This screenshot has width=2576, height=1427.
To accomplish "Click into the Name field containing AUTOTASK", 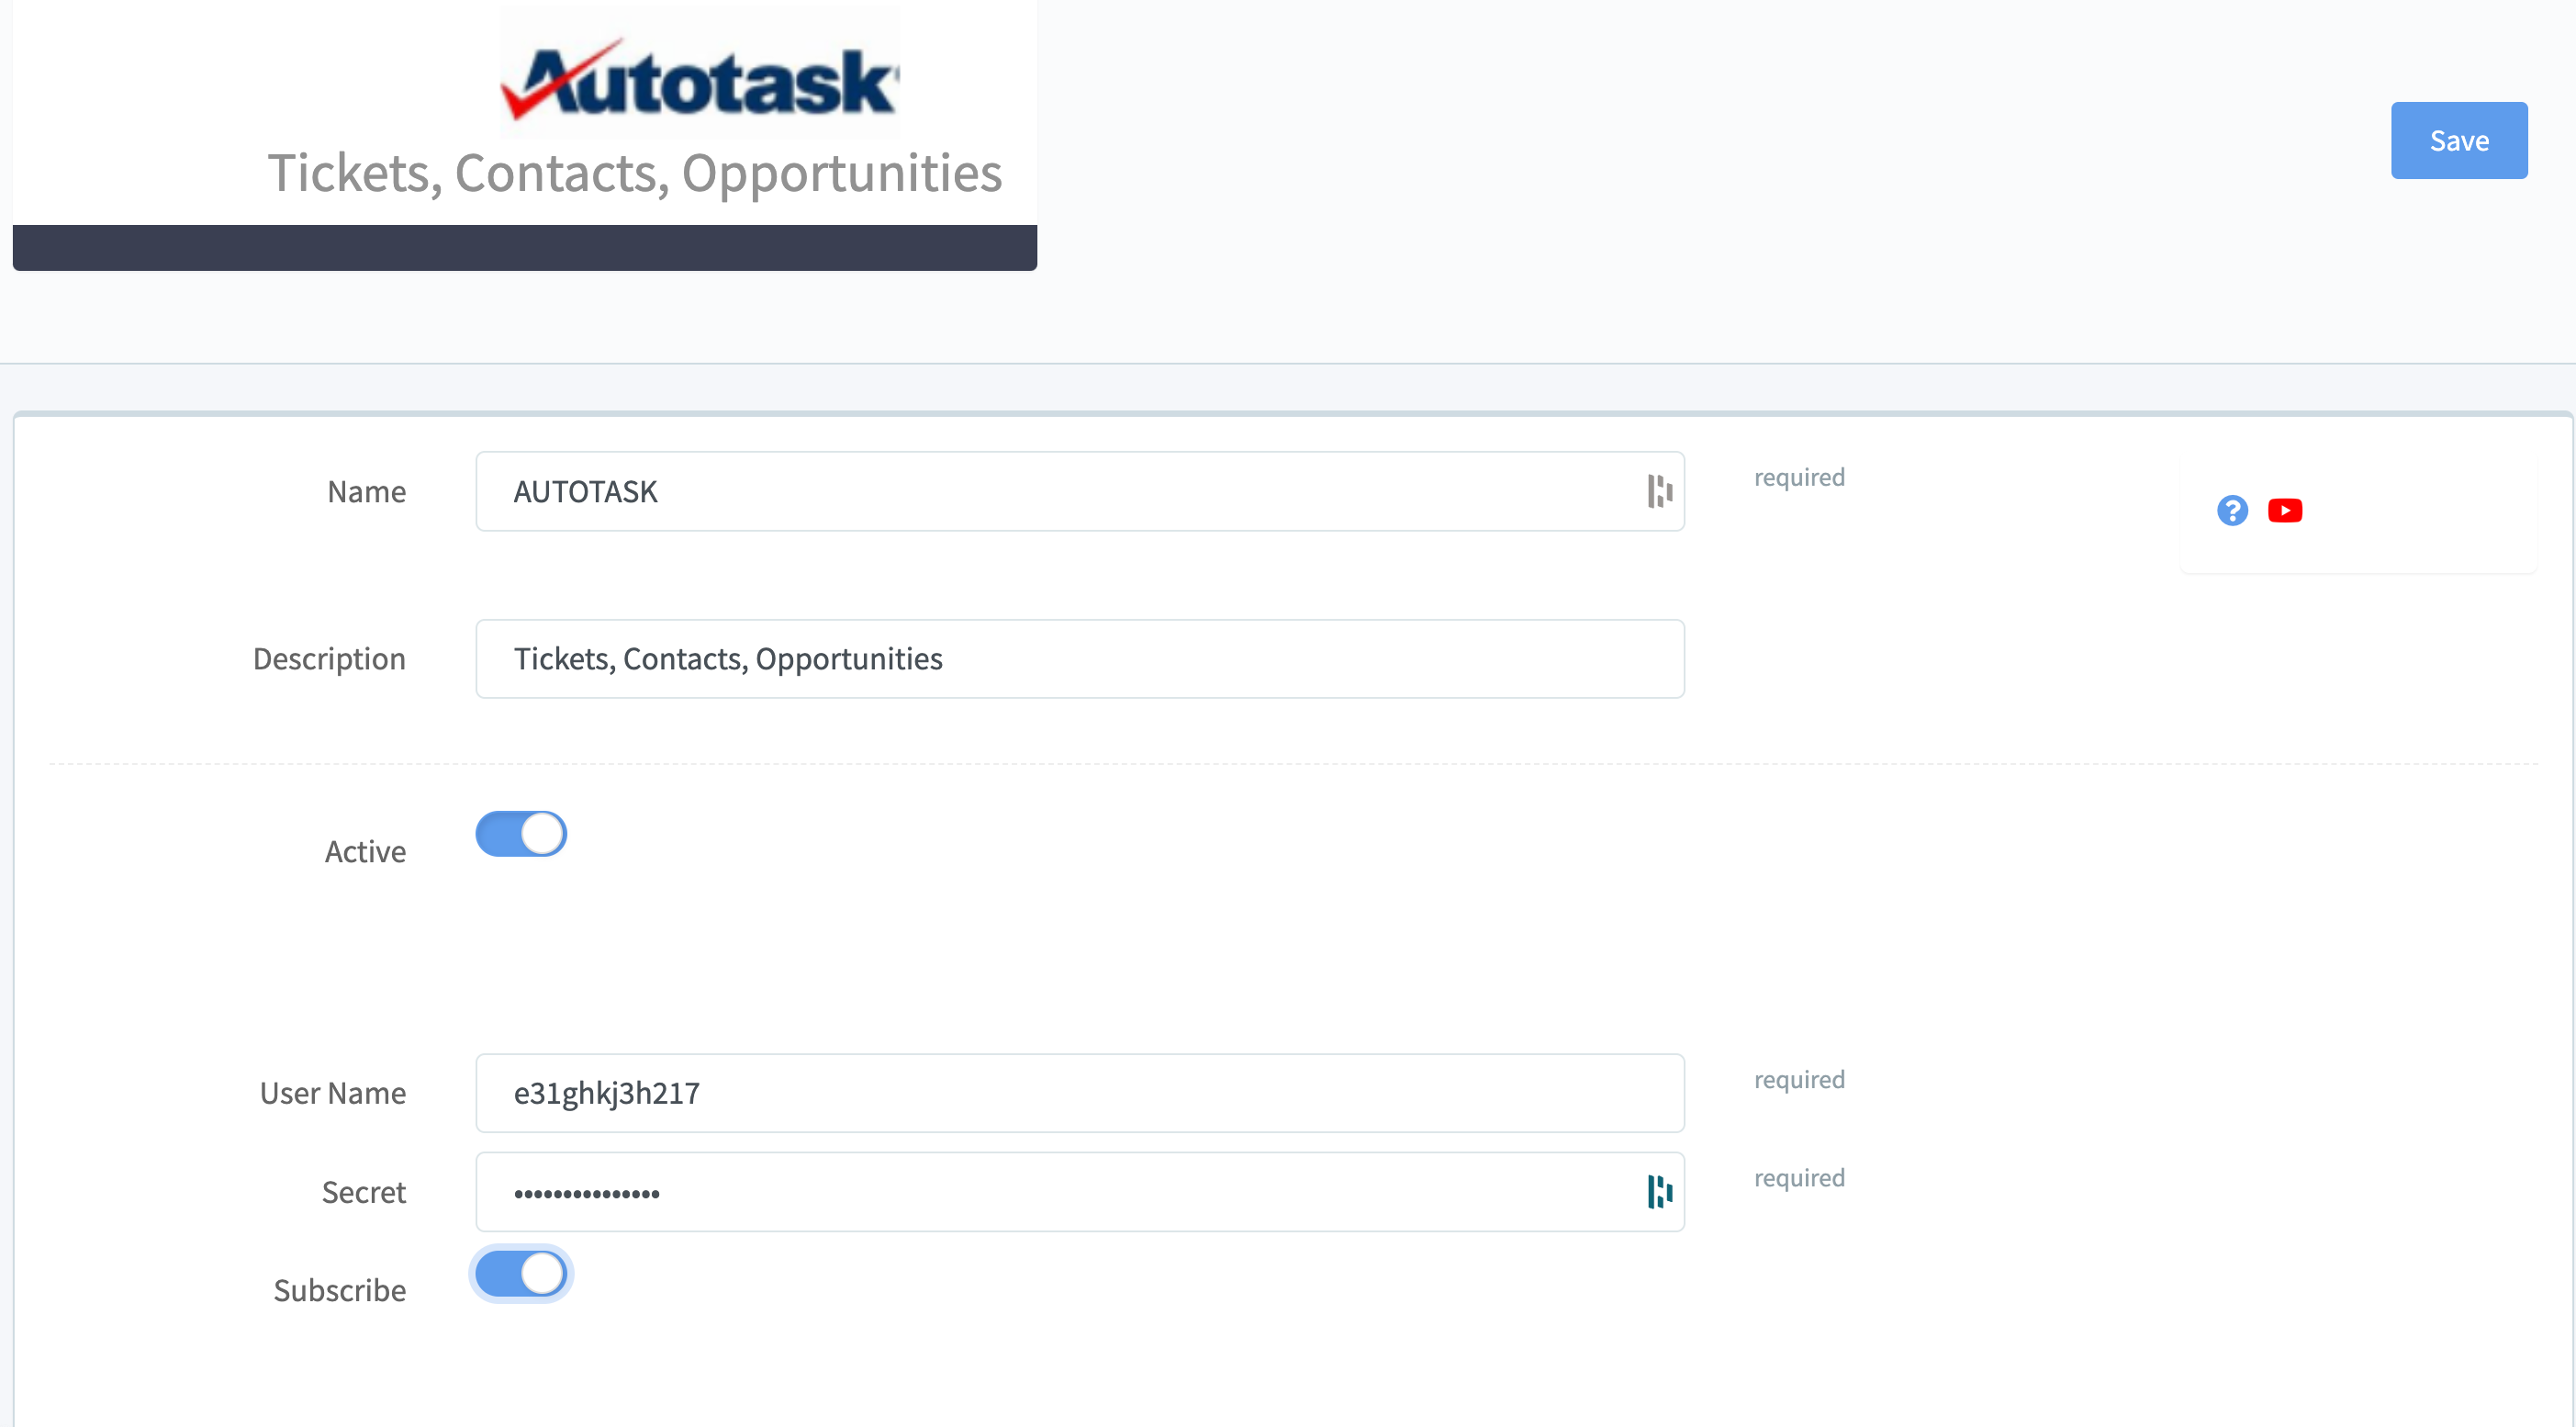I will pyautogui.click(x=1080, y=491).
